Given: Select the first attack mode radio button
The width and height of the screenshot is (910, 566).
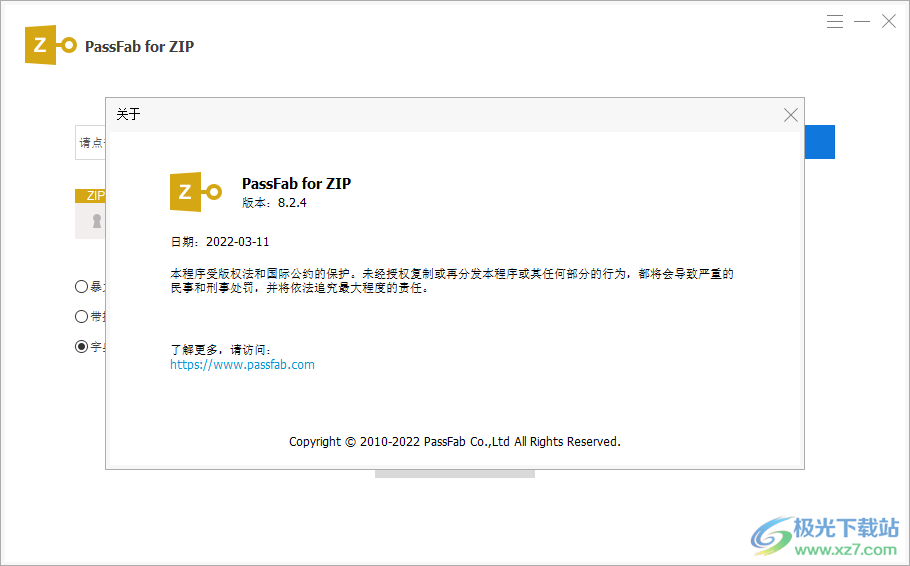Looking at the screenshot, I should click(81, 286).
